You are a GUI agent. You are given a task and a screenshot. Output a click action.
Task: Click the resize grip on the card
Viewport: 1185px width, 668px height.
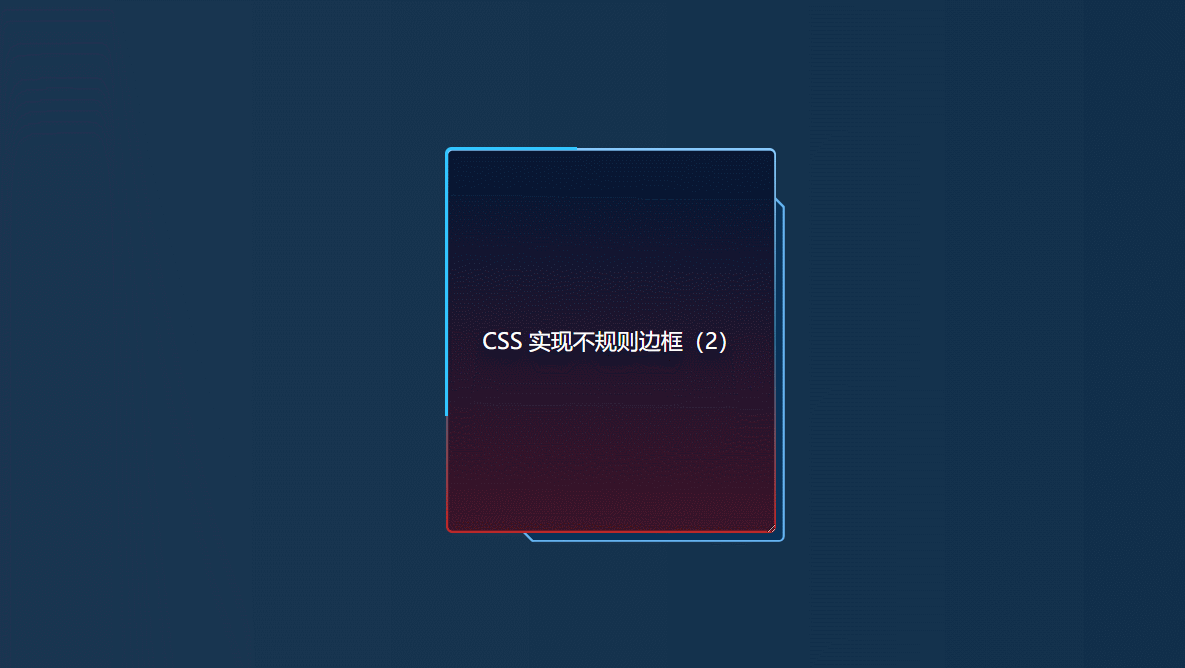(x=771, y=528)
